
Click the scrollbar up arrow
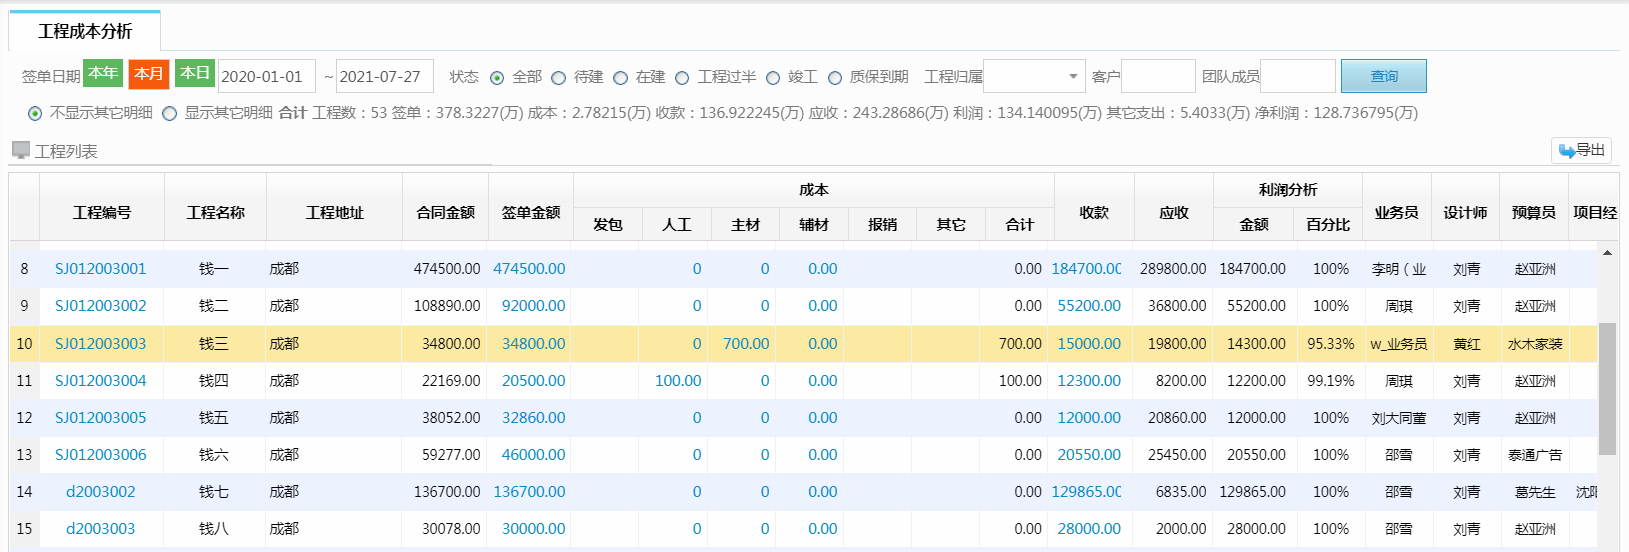tap(1607, 253)
